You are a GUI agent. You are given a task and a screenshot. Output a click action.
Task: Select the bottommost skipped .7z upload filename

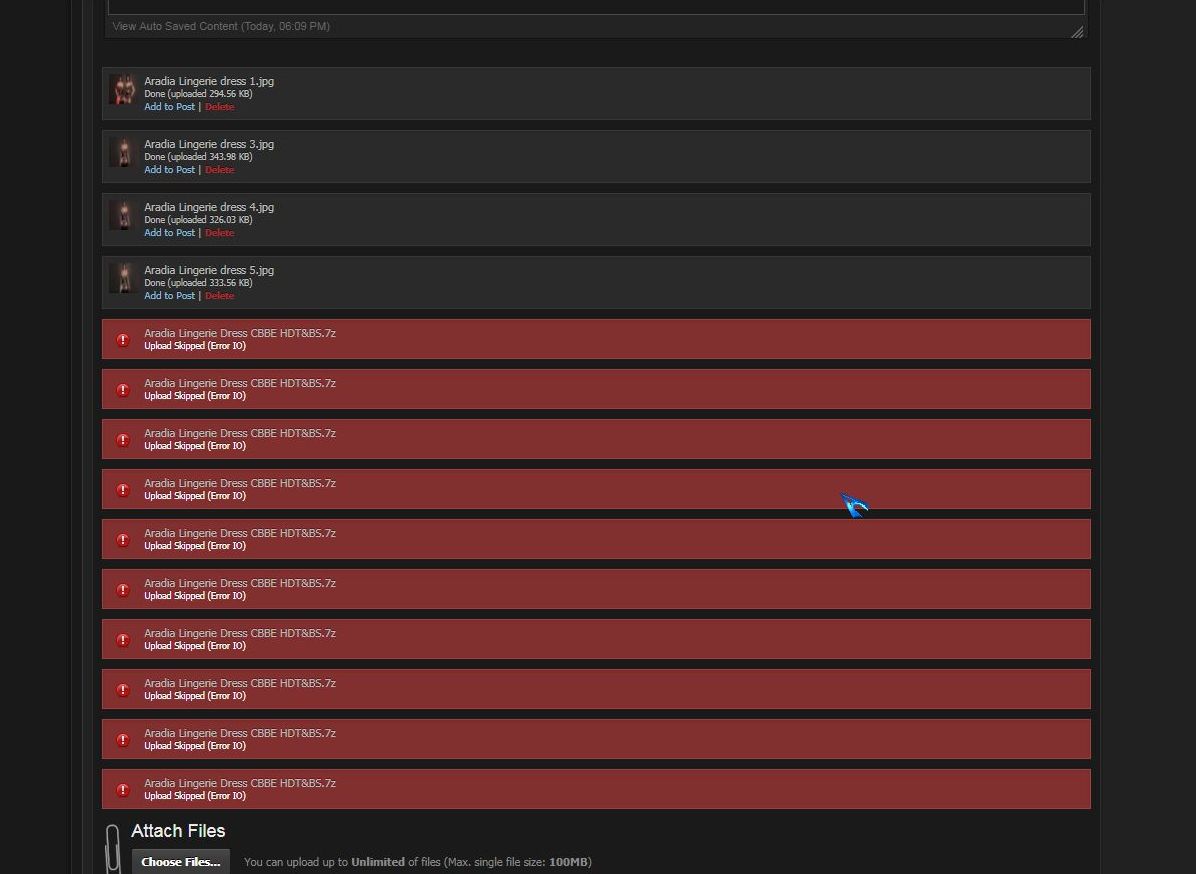click(x=240, y=783)
